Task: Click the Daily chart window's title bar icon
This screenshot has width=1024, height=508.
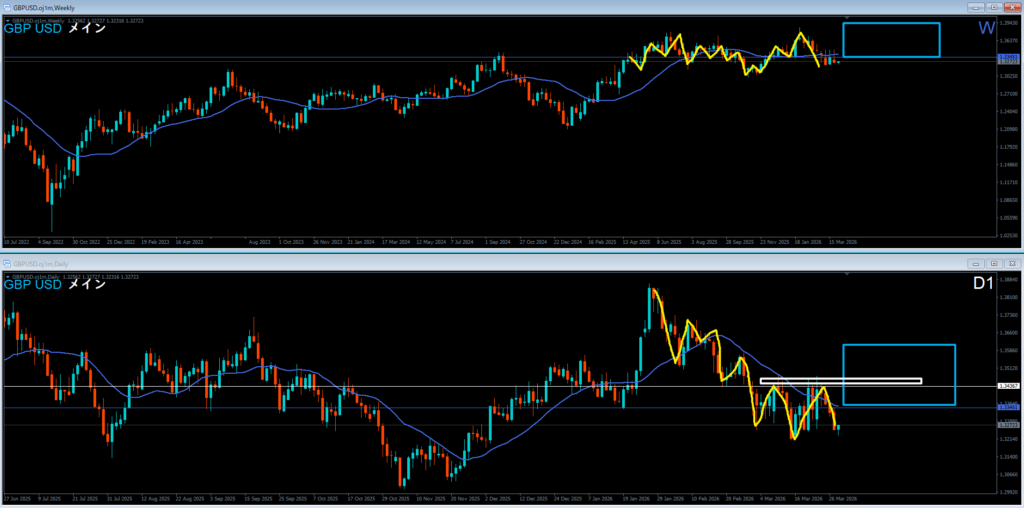Action: (6, 262)
